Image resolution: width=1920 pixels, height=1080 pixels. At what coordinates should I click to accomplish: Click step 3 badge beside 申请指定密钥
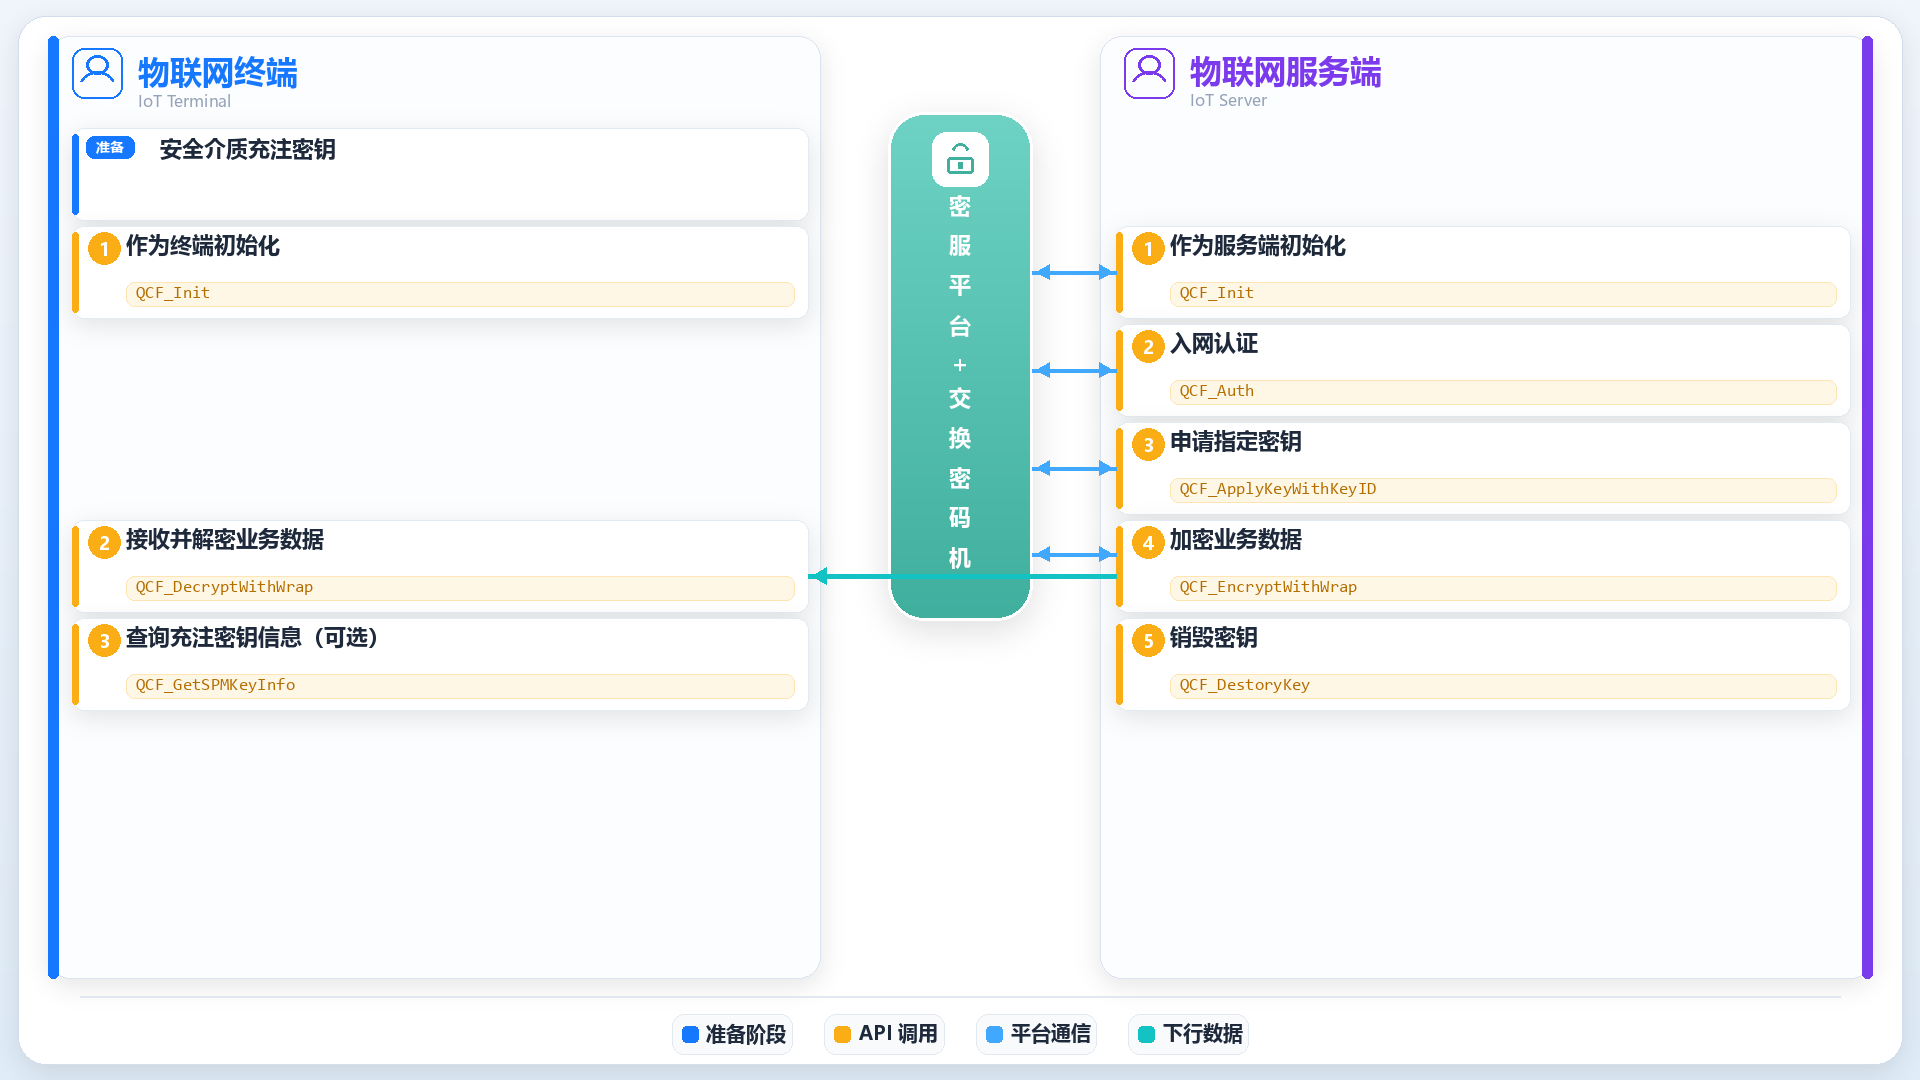click(1148, 445)
